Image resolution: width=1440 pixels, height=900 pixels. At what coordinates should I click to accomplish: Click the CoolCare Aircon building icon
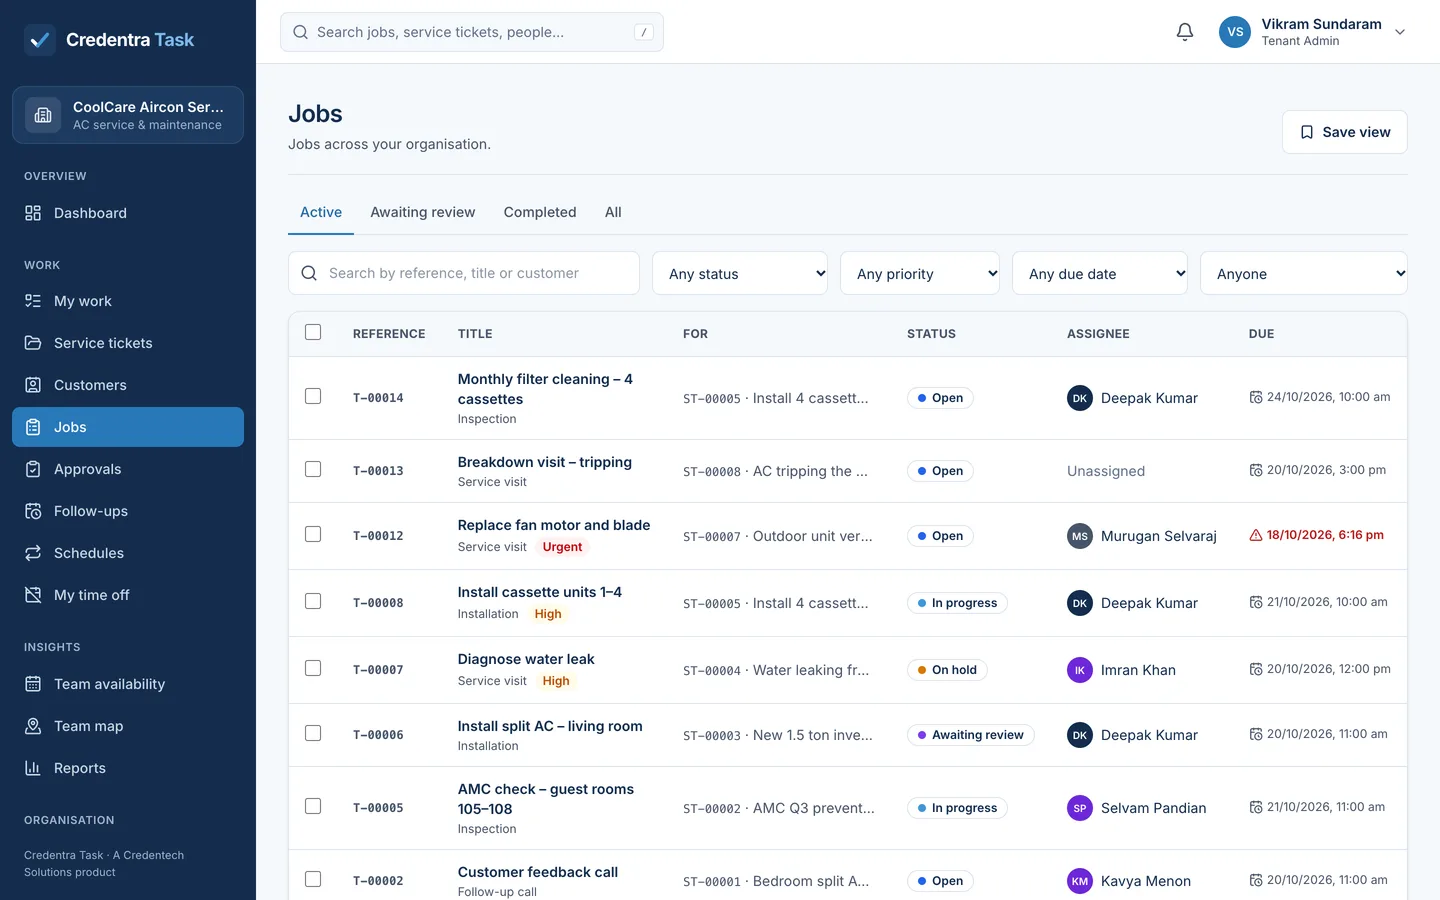[x=43, y=115]
